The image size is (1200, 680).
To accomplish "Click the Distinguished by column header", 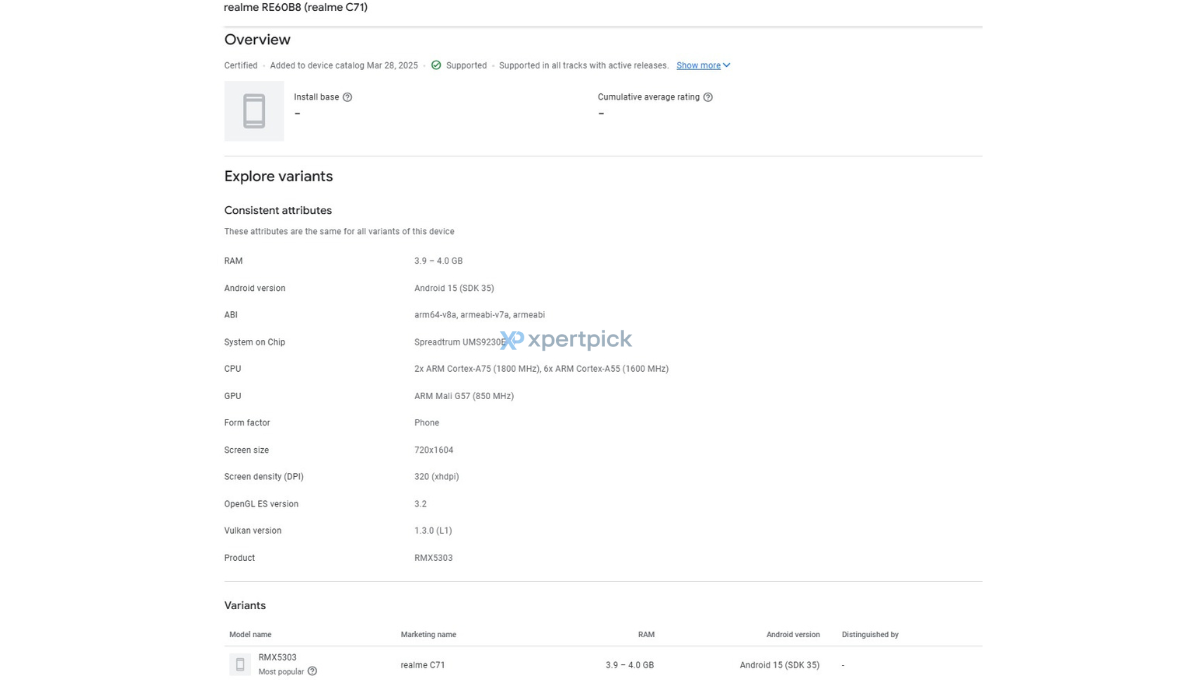I will (x=870, y=635).
